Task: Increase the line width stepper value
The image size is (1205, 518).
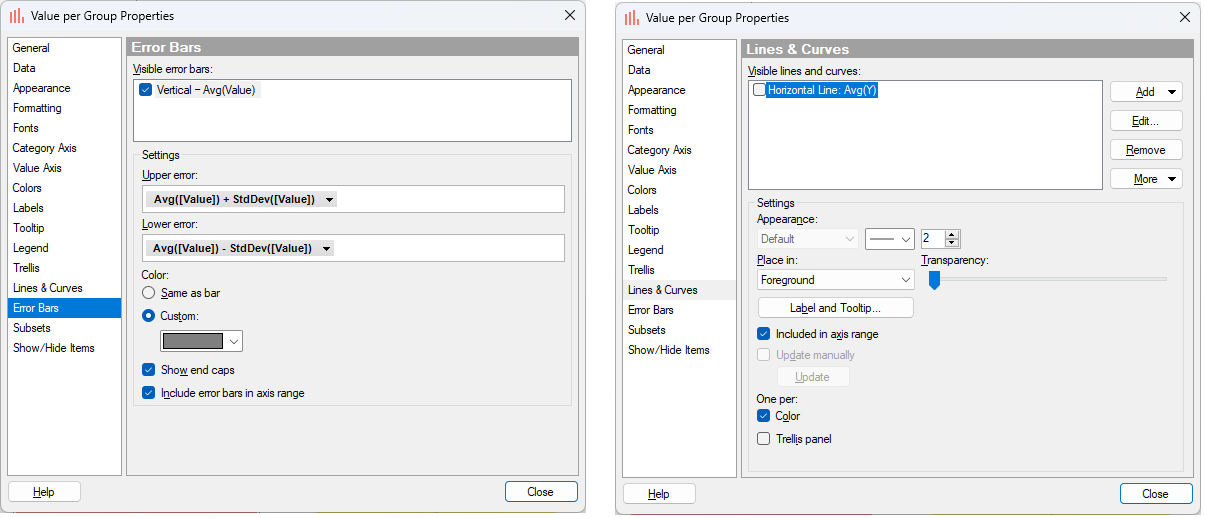Action: [952, 234]
